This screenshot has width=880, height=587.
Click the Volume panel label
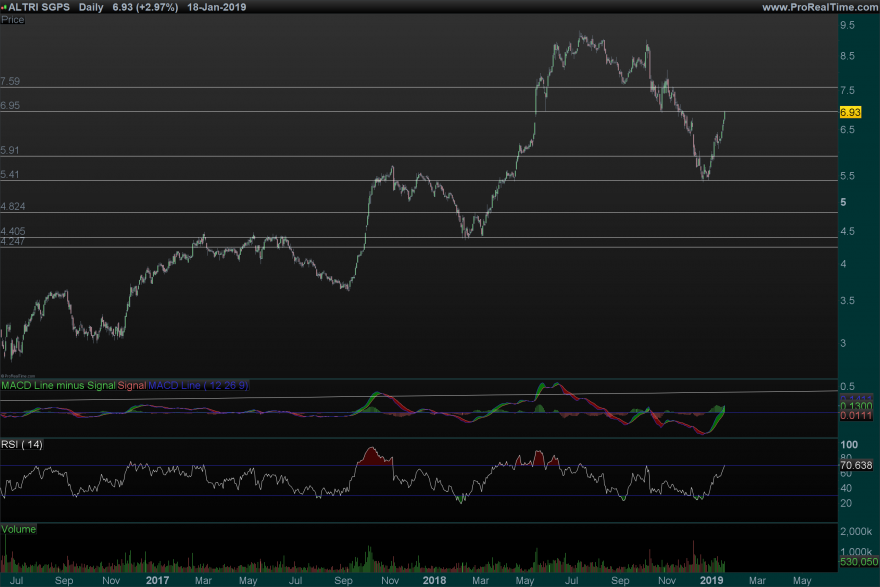pos(18,527)
